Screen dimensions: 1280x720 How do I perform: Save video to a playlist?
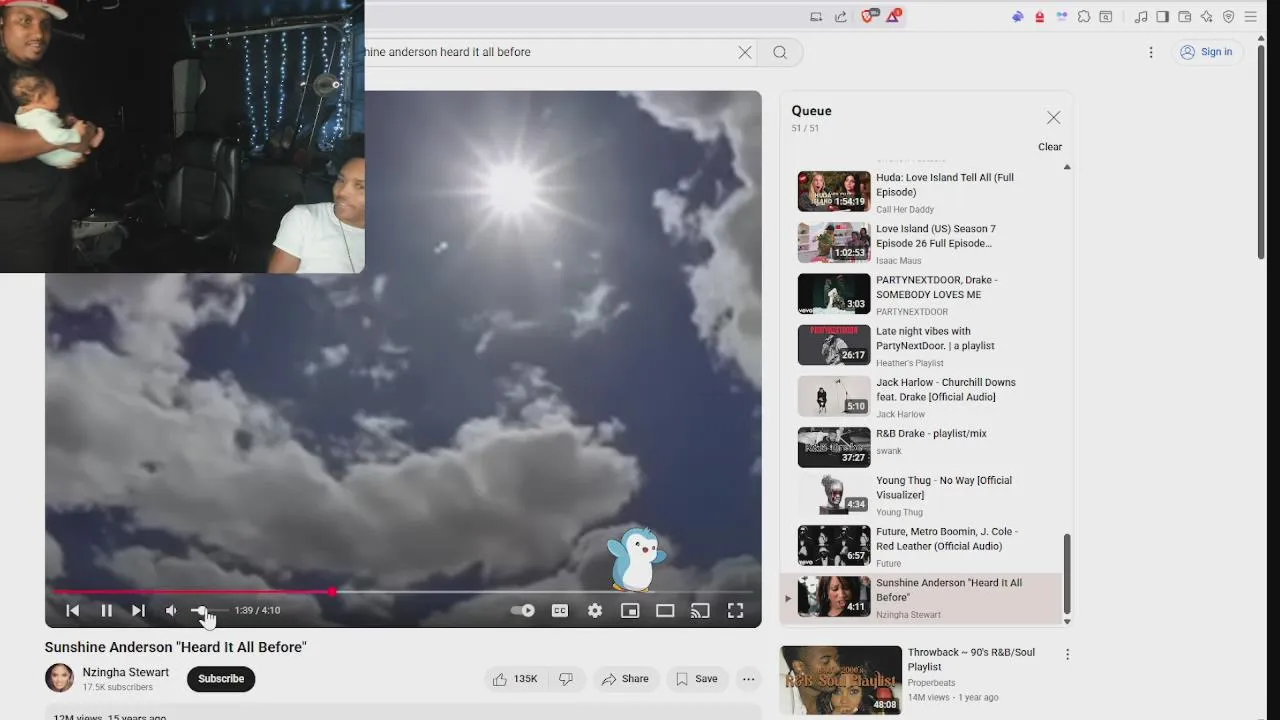tap(697, 679)
